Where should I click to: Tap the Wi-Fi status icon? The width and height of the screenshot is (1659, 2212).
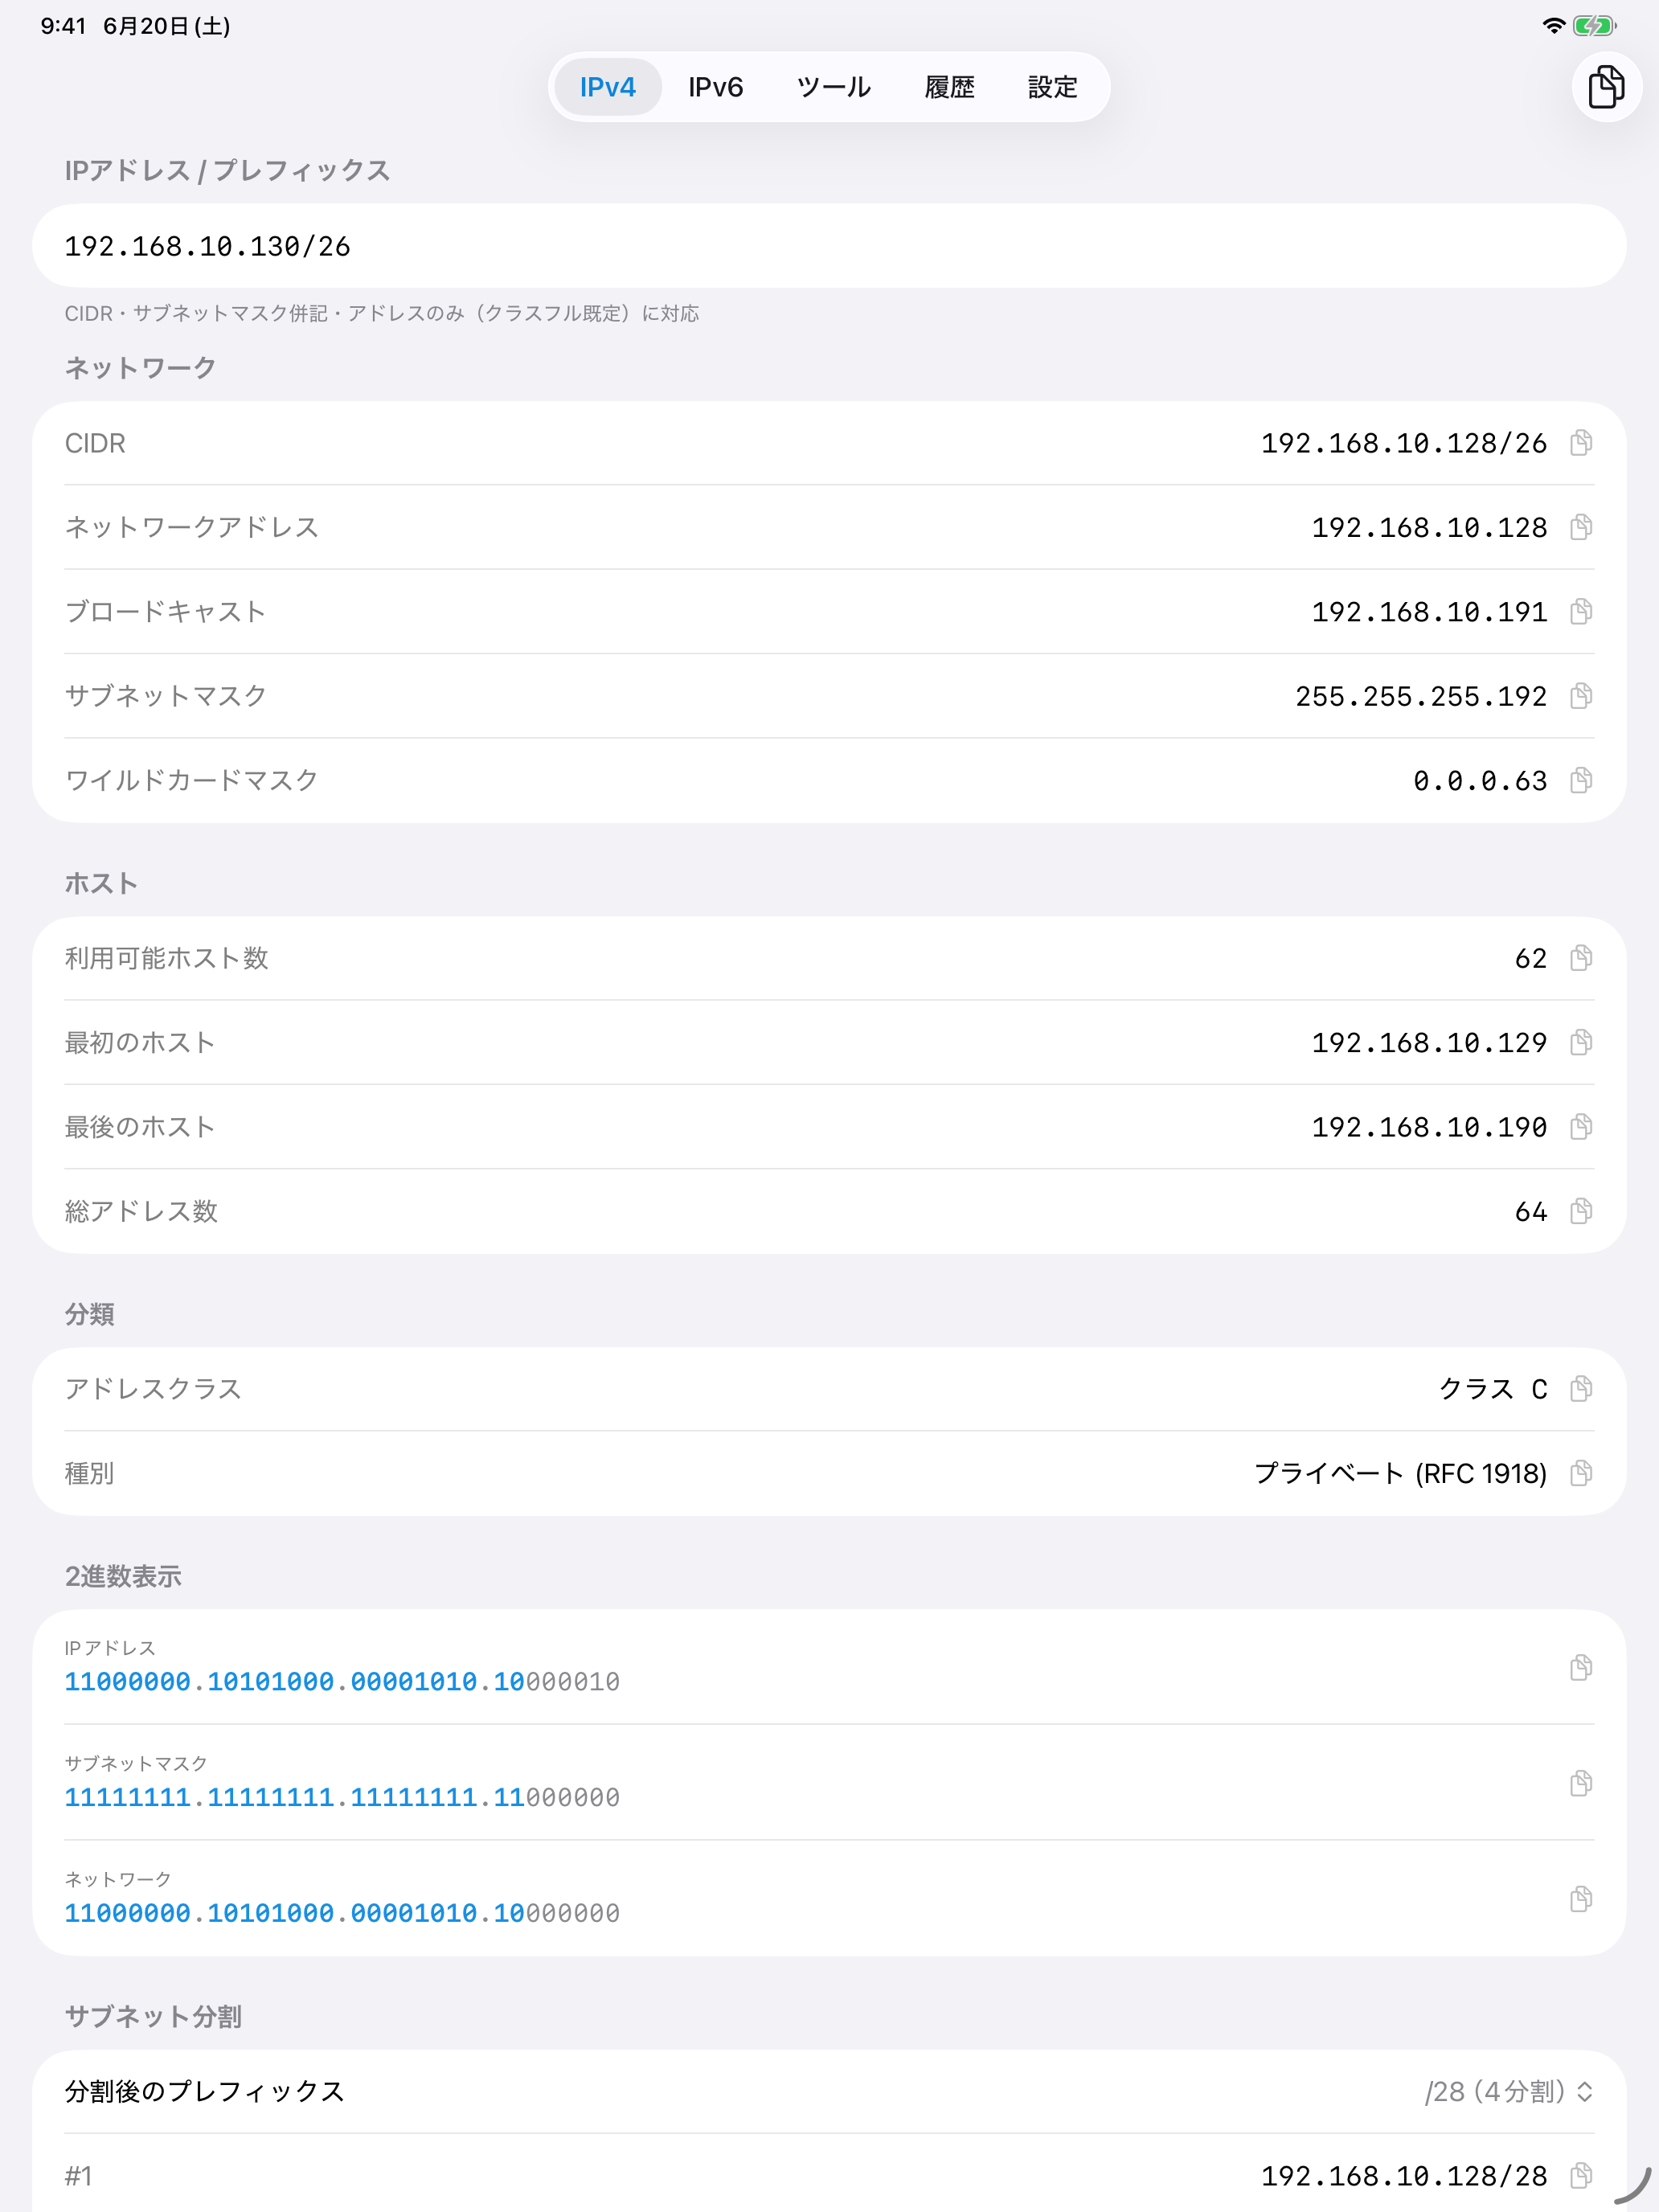pyautogui.click(x=1553, y=26)
